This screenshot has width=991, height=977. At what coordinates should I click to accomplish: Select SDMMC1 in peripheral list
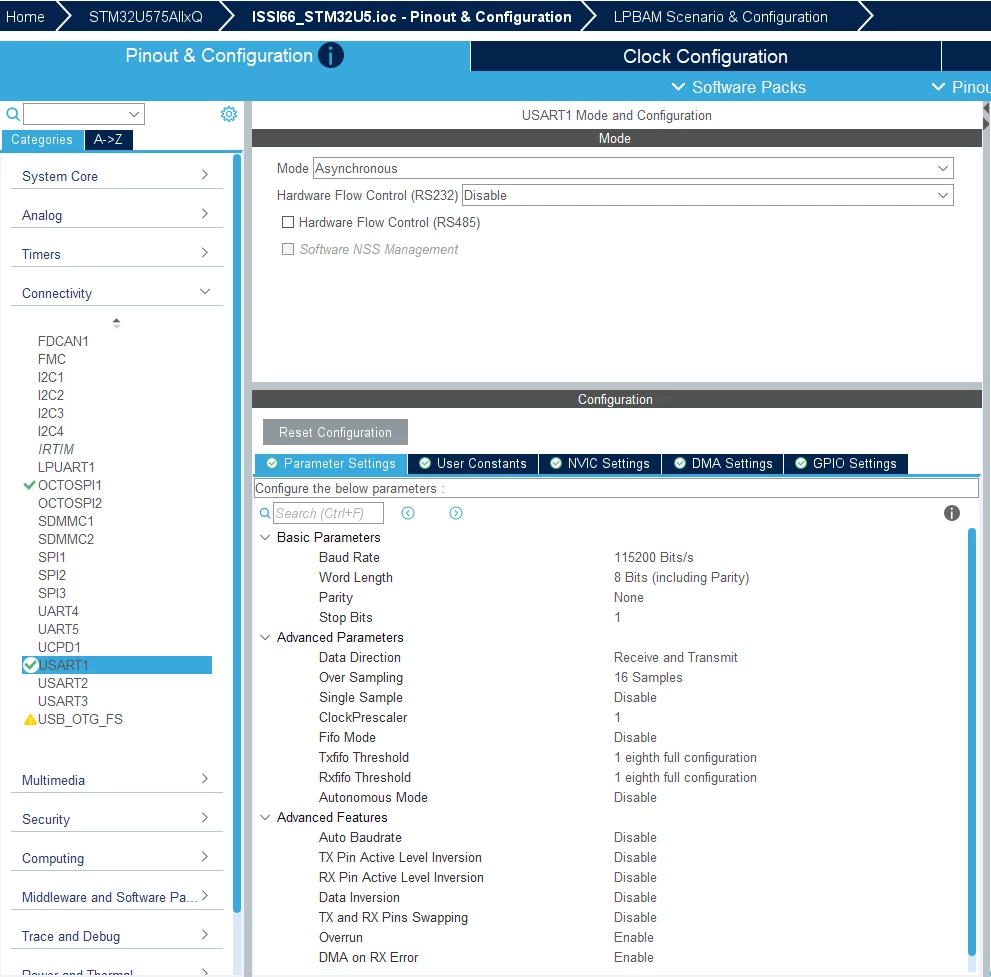click(x=66, y=521)
